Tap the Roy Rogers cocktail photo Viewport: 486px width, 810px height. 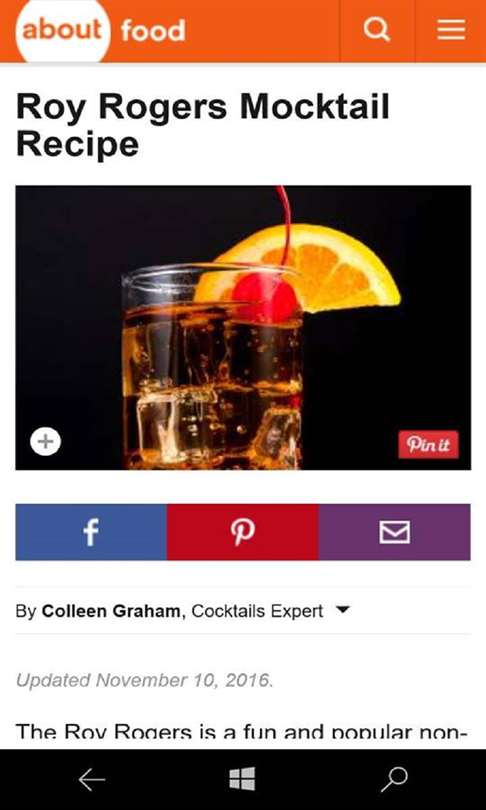tap(243, 328)
